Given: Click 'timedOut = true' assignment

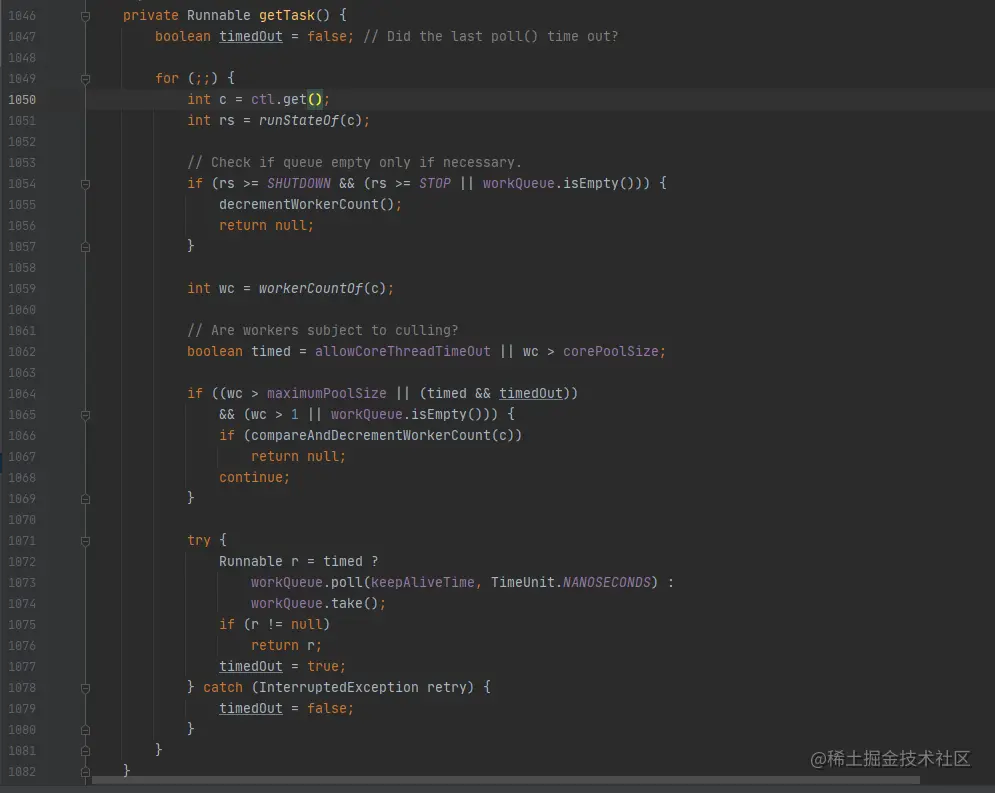Looking at the screenshot, I should point(279,666).
